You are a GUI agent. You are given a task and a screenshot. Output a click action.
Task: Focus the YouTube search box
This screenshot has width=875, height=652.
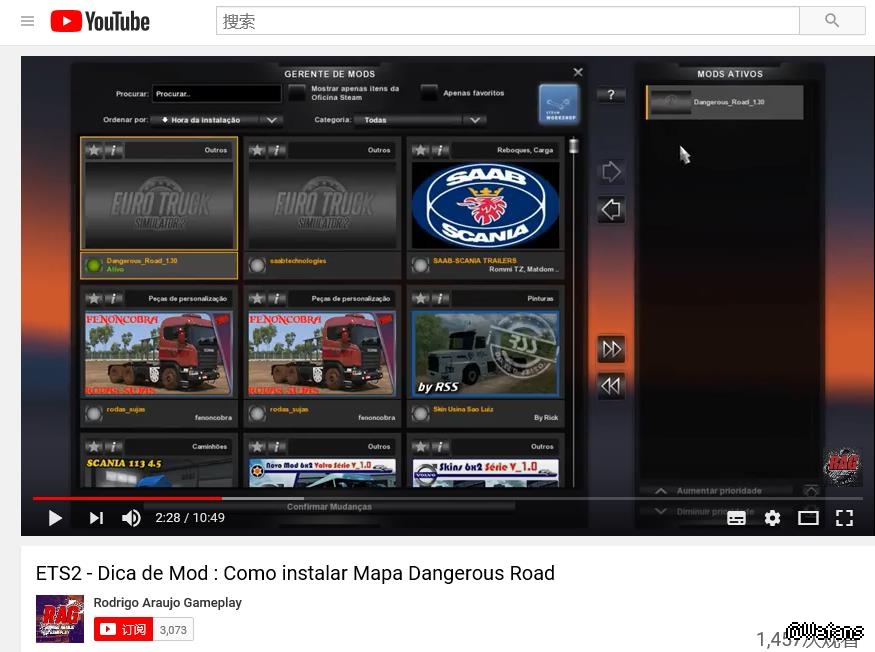[508, 21]
